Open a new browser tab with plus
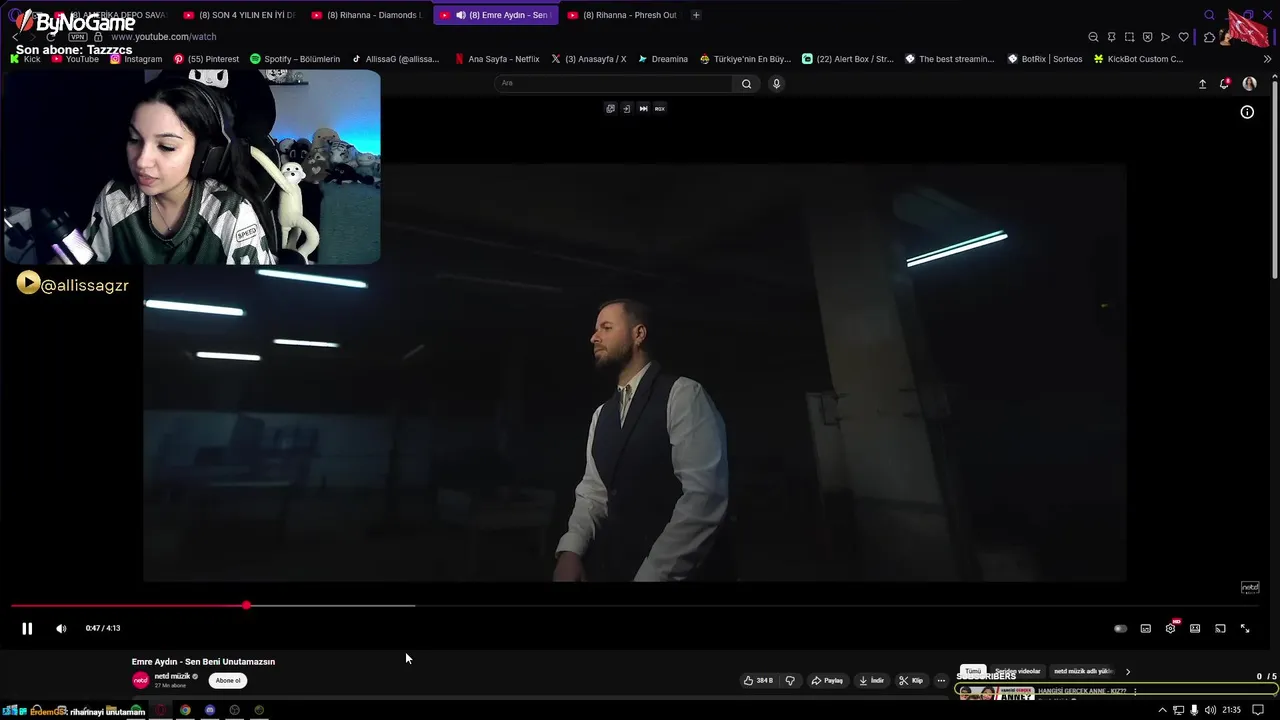This screenshot has width=1280, height=720. (696, 15)
